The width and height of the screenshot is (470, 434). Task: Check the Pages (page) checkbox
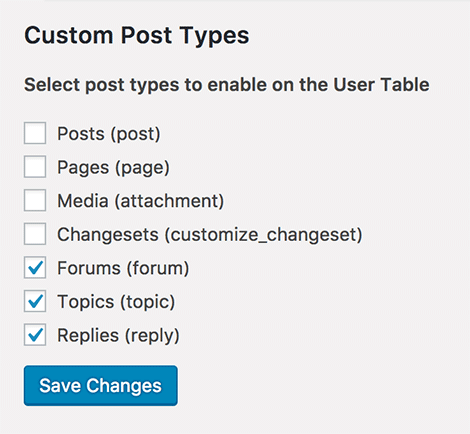point(35,167)
